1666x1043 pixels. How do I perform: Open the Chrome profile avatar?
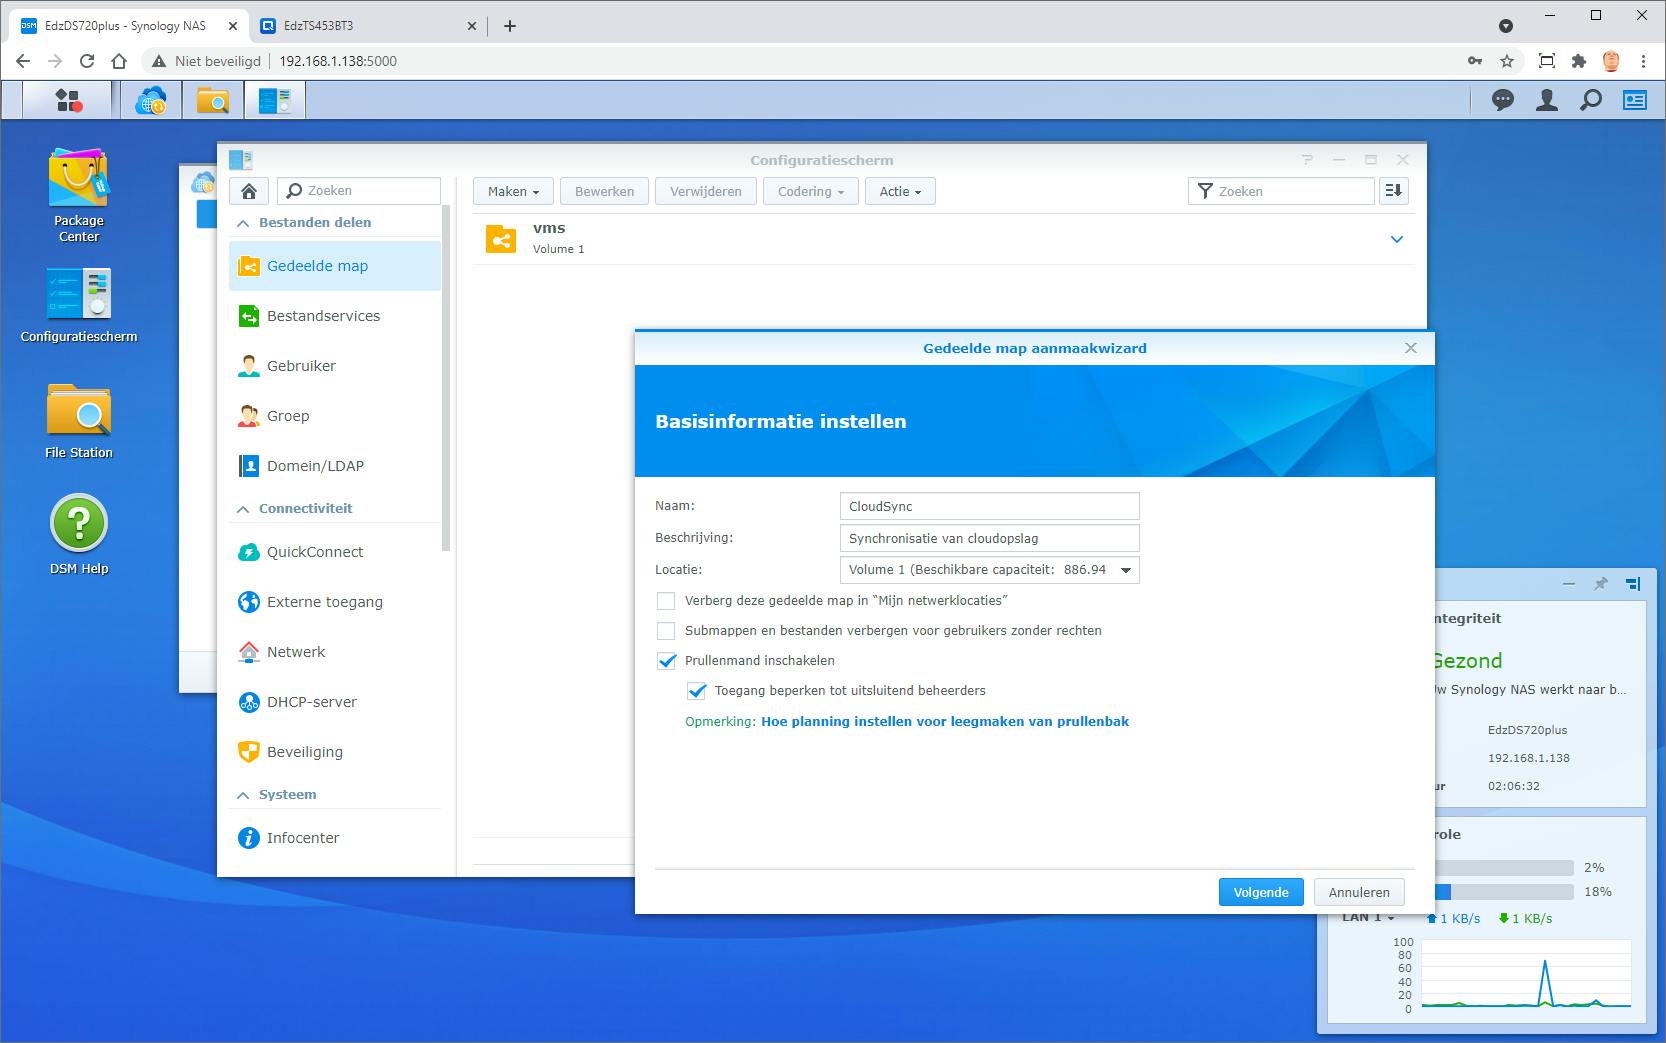click(1611, 61)
